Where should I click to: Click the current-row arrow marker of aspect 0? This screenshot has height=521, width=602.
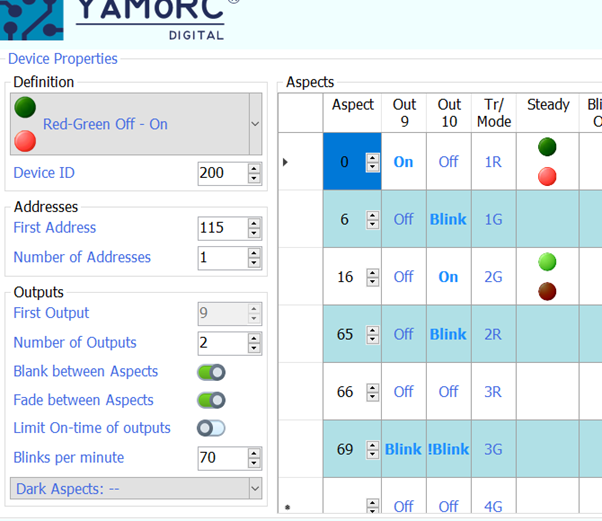point(285,162)
